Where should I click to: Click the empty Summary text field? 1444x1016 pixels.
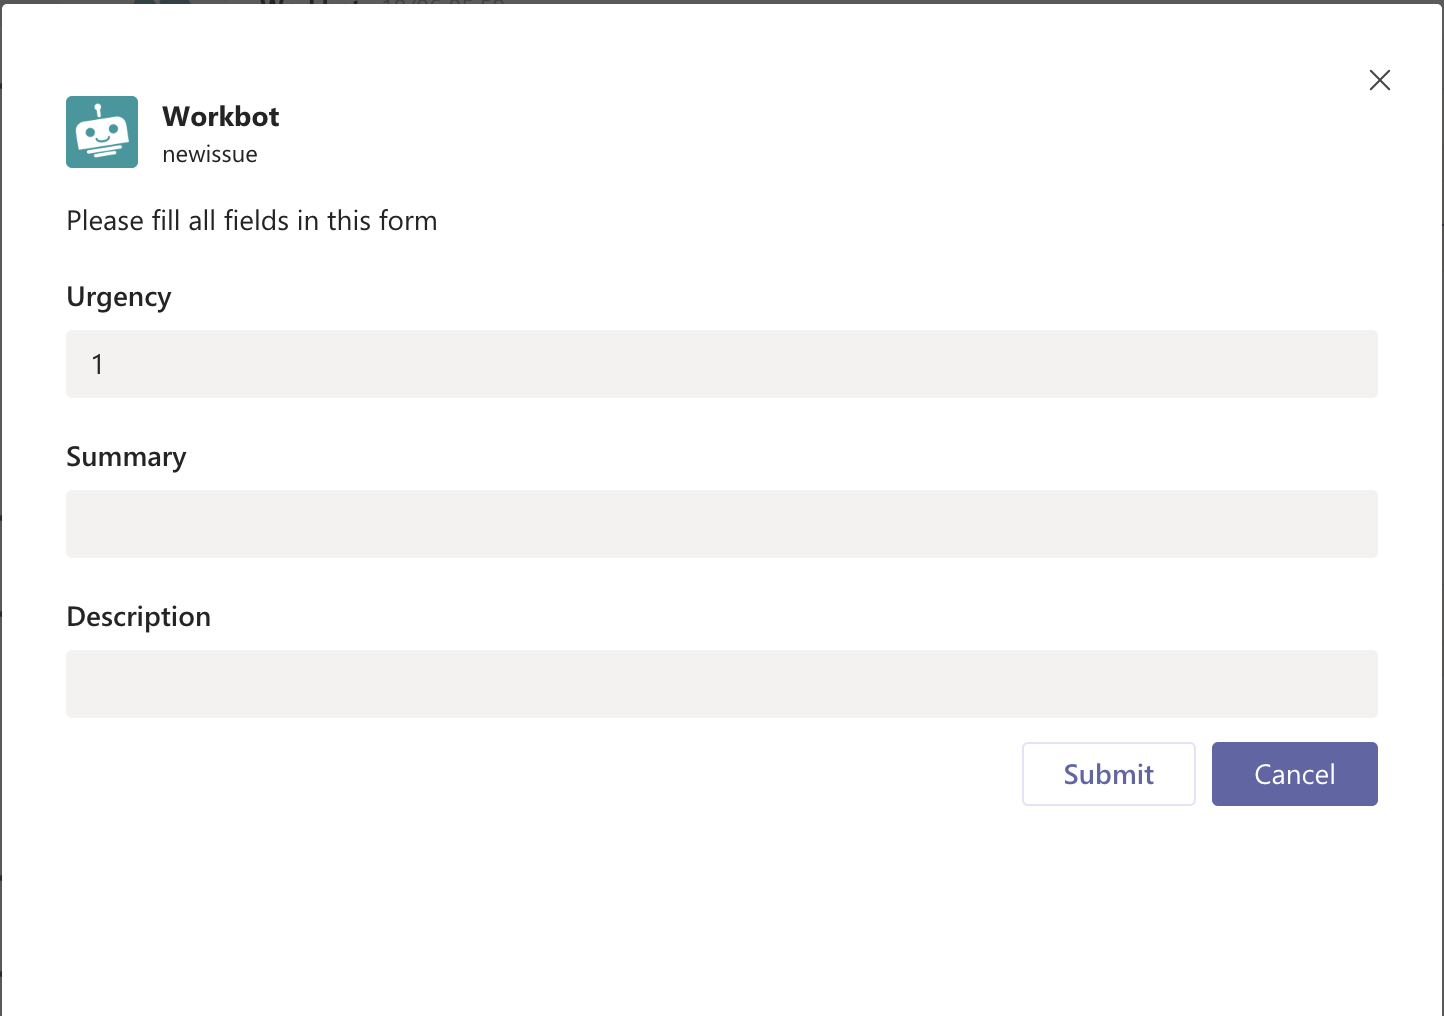pos(722,524)
